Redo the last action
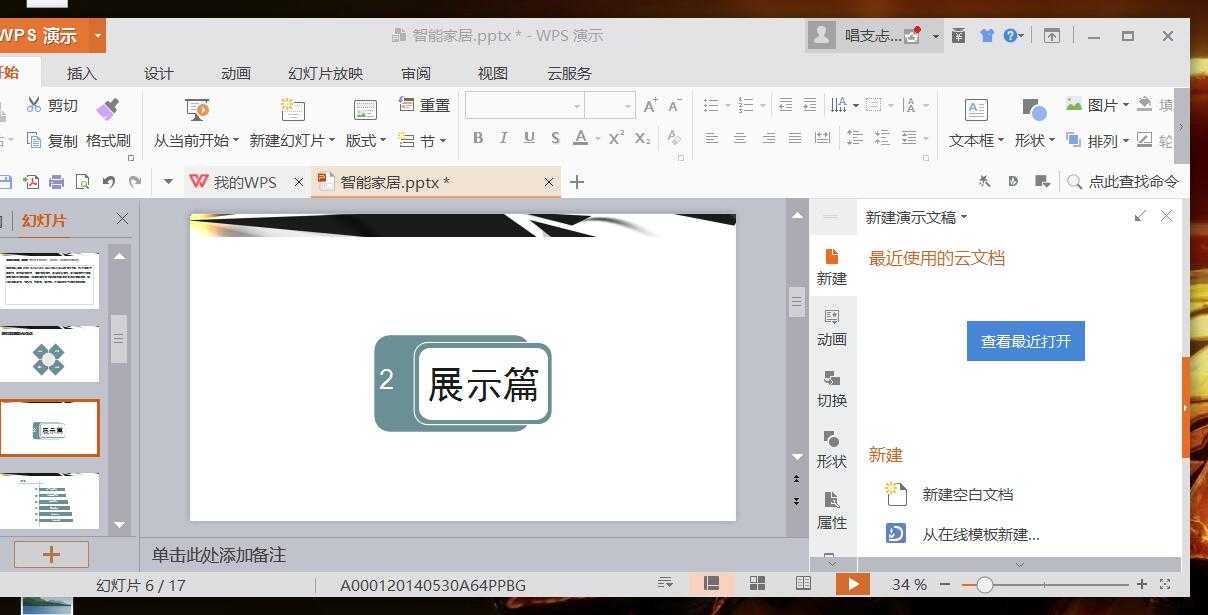Viewport: 1208px width, 615px height. pos(134,182)
